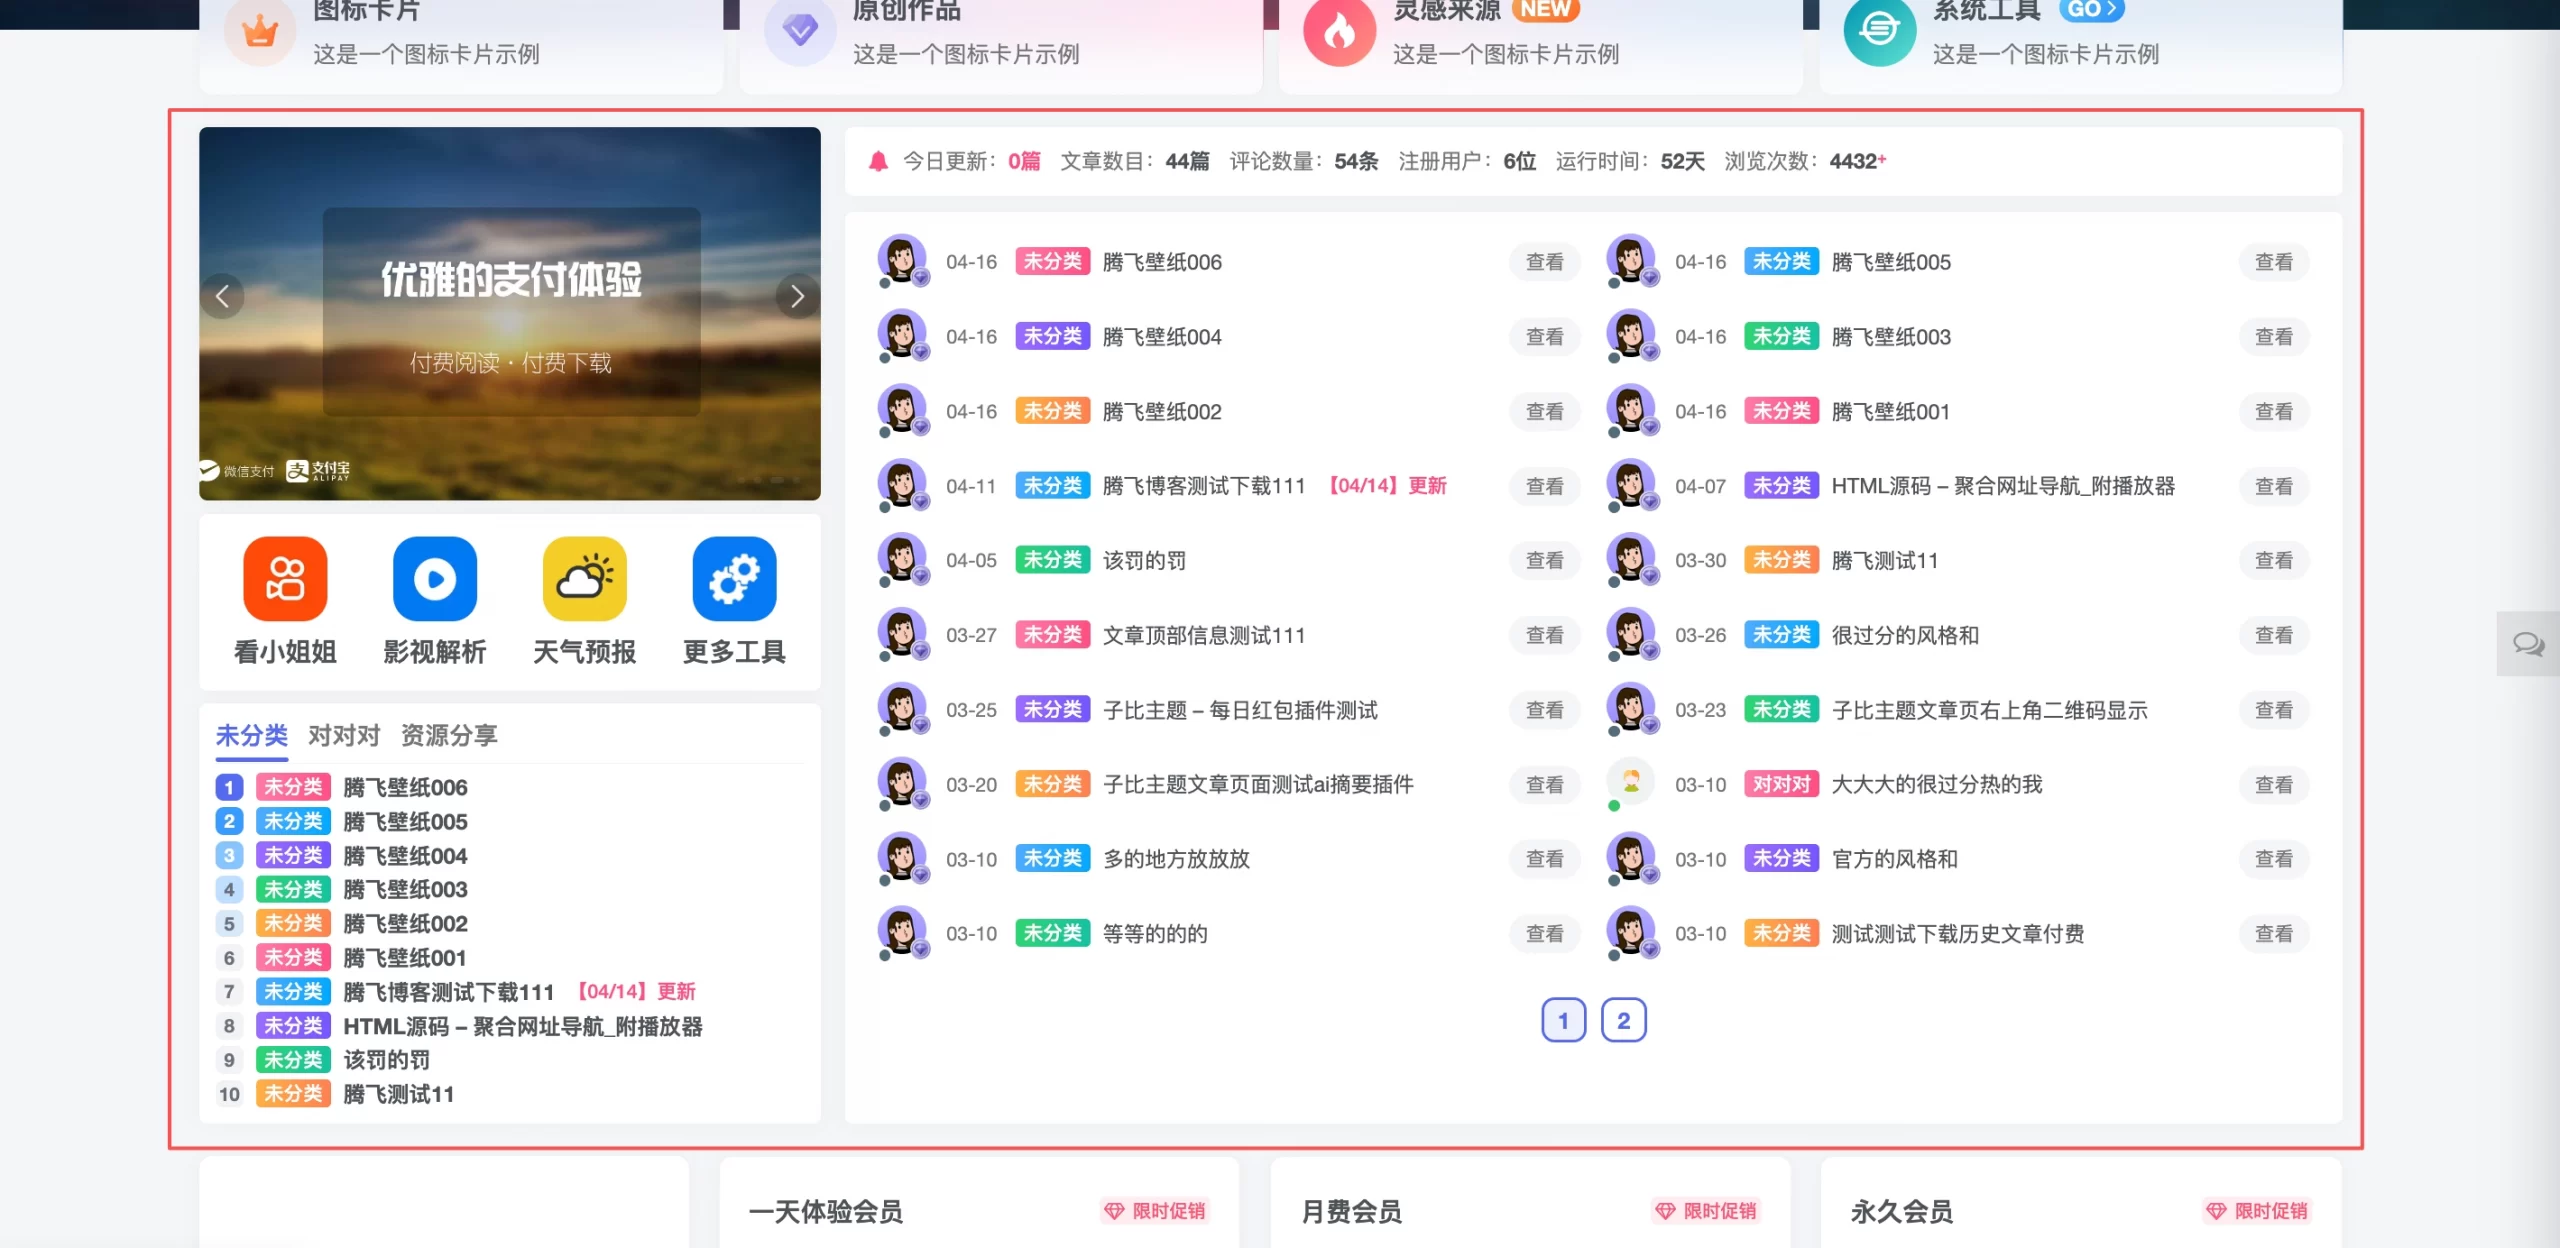Open the 影视解析 blue play icon

tap(435, 578)
